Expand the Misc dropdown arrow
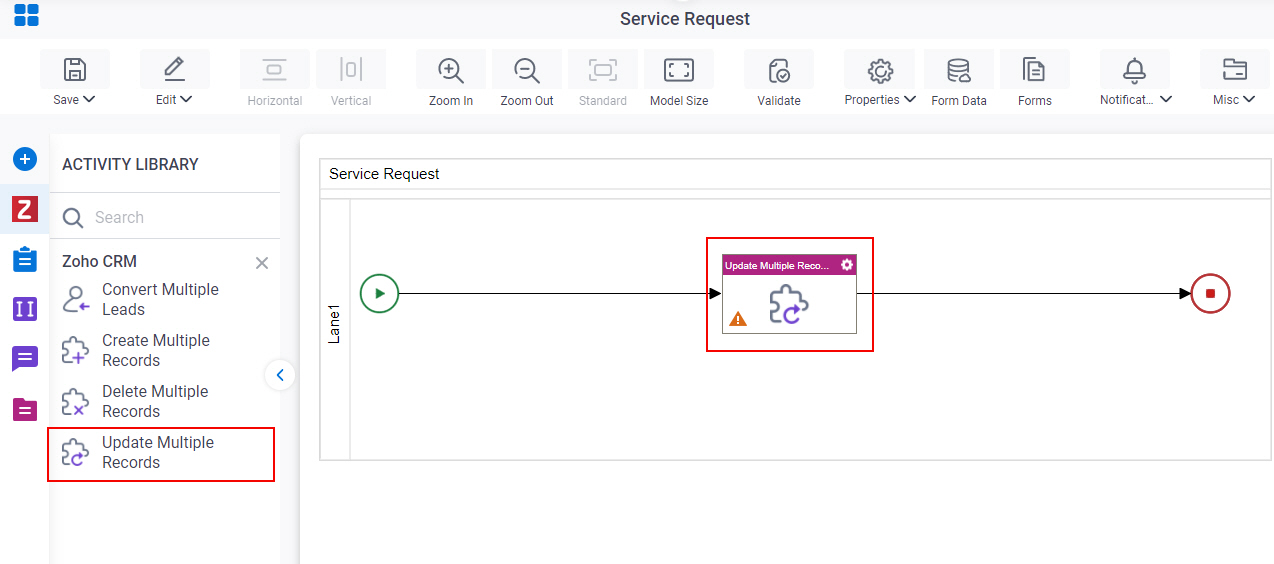Image resolution: width=1274 pixels, height=564 pixels. point(1250,99)
